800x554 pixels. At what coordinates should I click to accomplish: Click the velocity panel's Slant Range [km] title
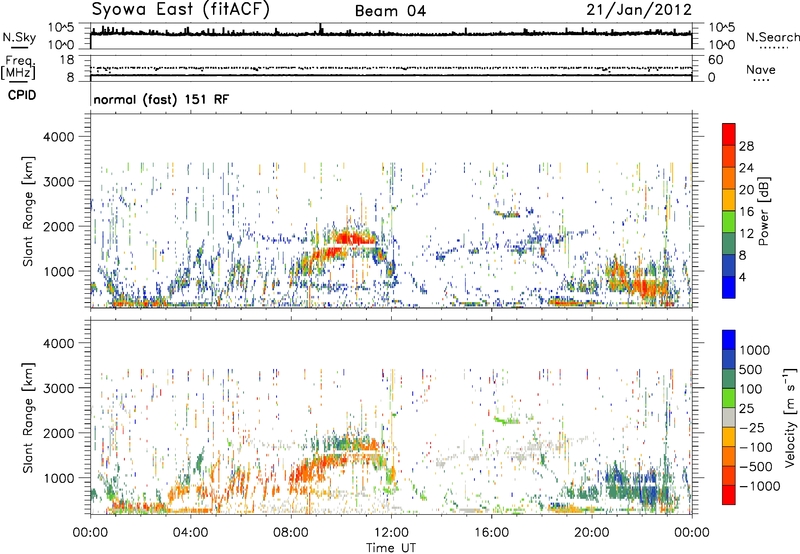(28, 417)
